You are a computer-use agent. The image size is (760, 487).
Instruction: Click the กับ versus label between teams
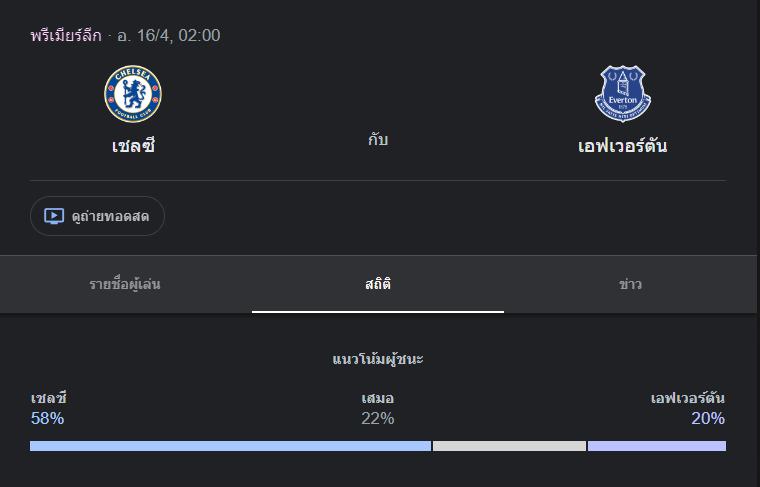pyautogui.click(x=378, y=140)
